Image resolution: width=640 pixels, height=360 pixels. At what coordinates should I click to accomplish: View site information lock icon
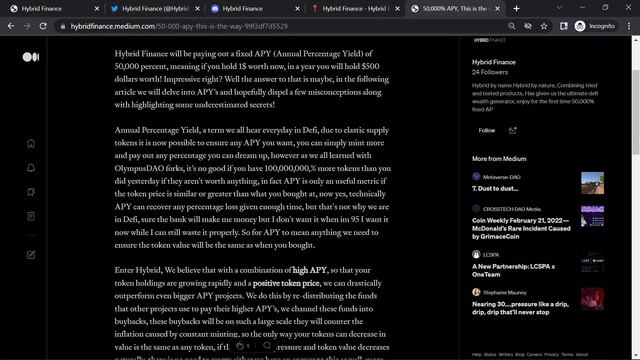tap(62, 26)
